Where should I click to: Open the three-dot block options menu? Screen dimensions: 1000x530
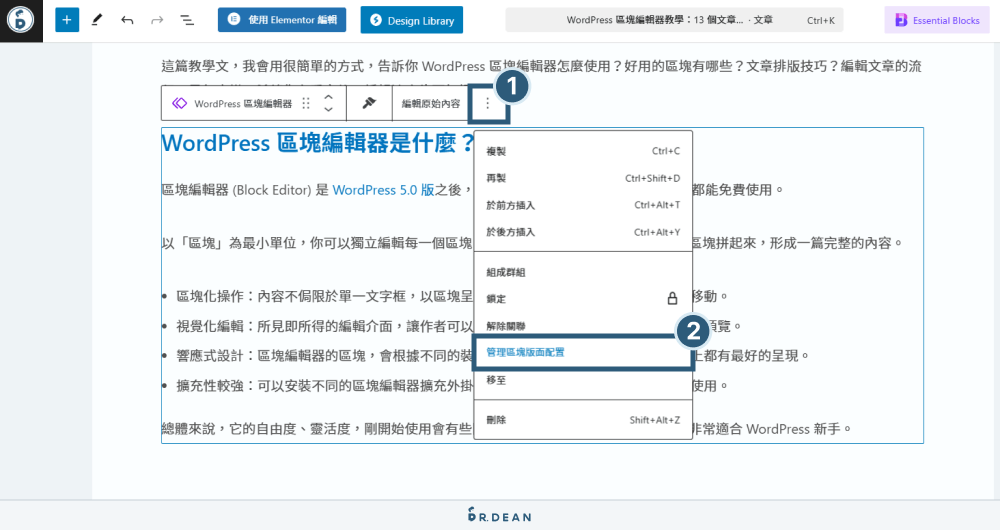coord(487,103)
